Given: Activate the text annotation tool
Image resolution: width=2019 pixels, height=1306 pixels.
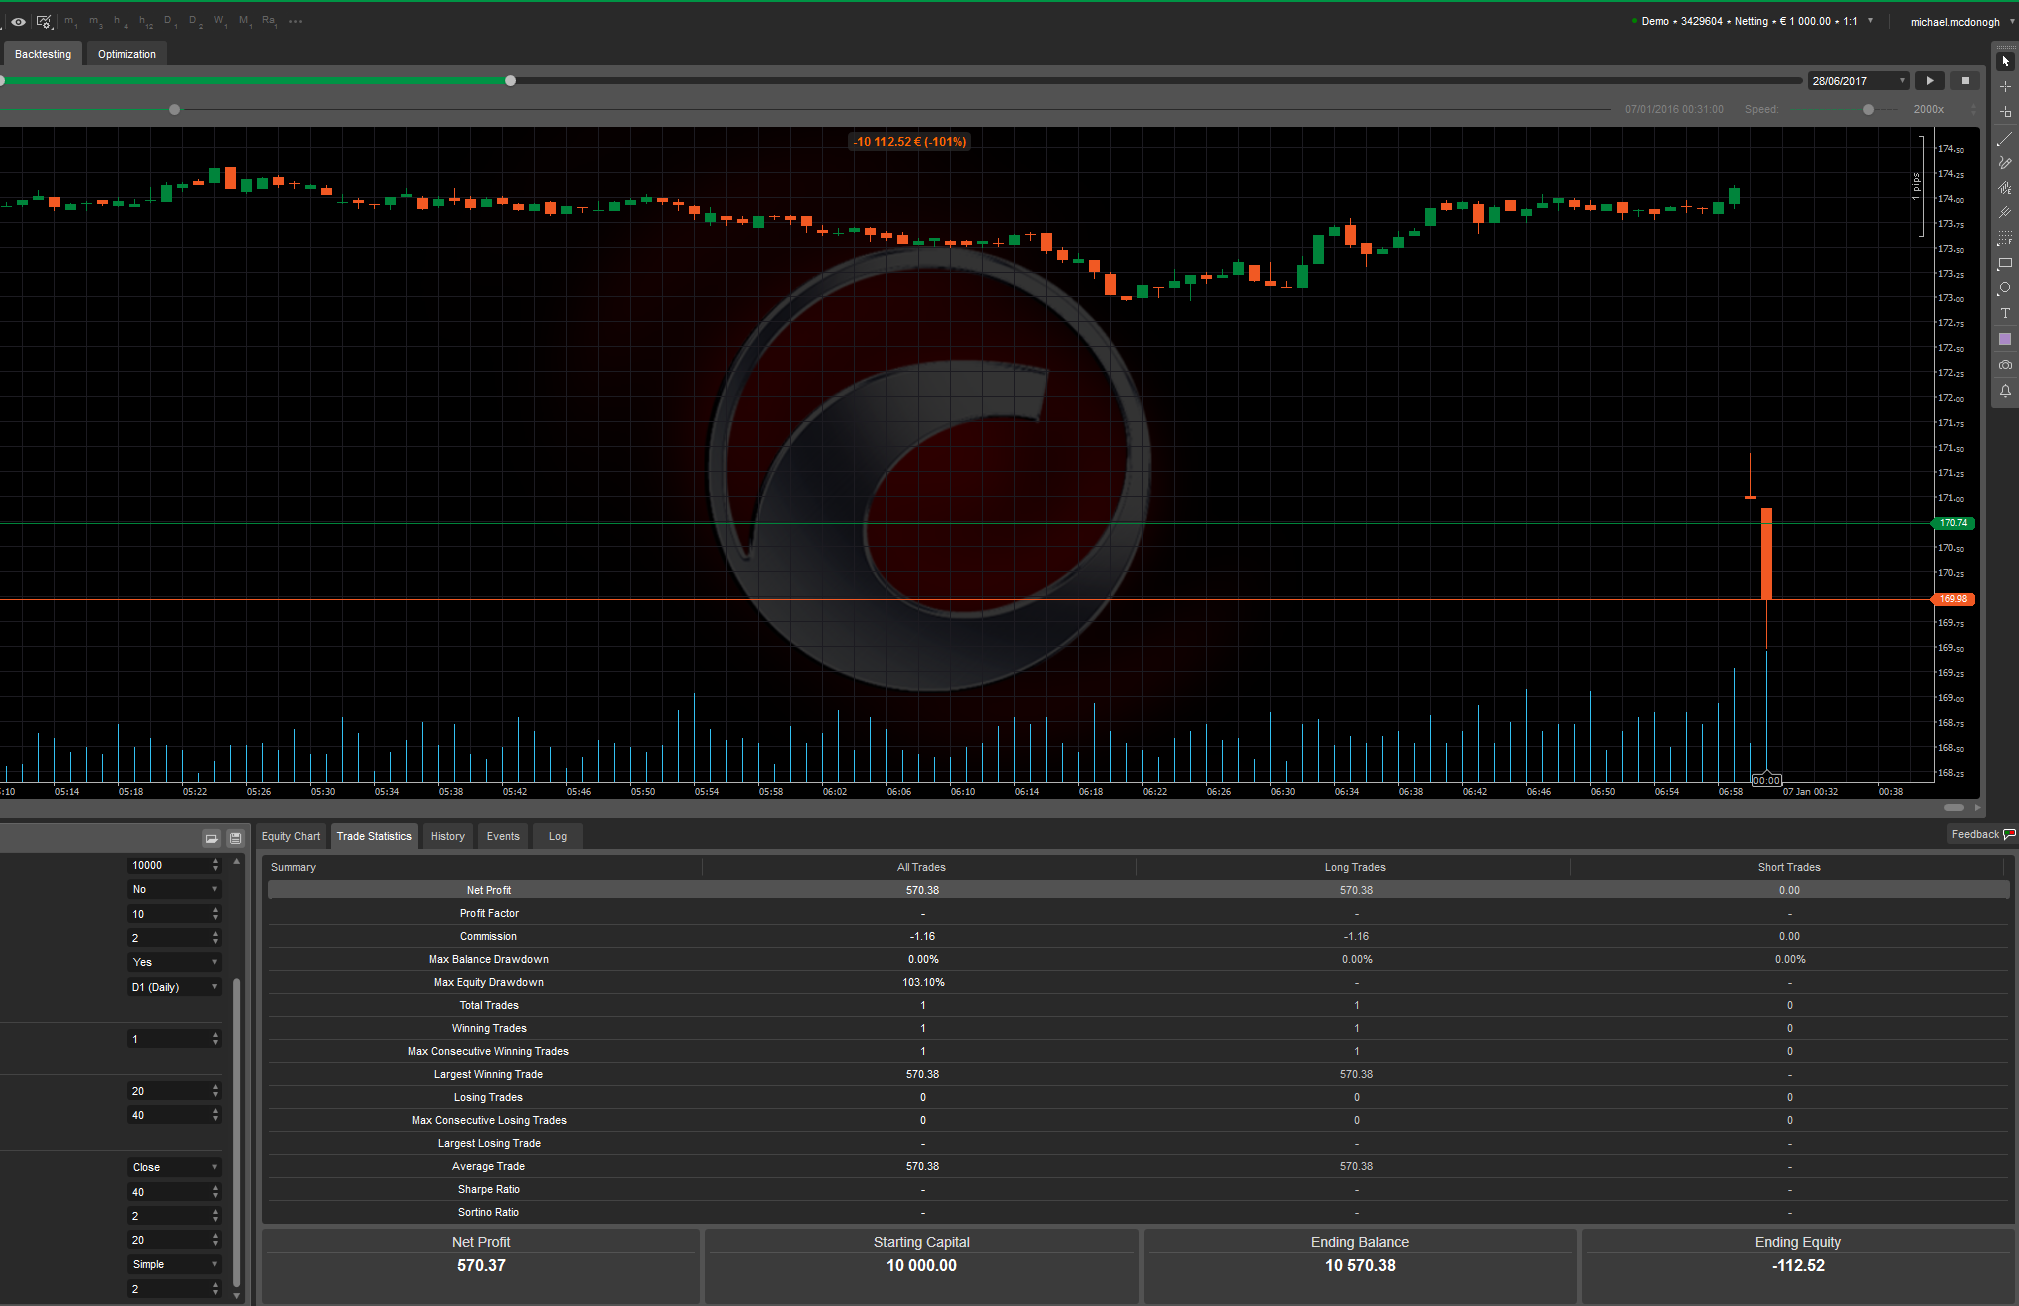Looking at the screenshot, I should tap(2005, 314).
